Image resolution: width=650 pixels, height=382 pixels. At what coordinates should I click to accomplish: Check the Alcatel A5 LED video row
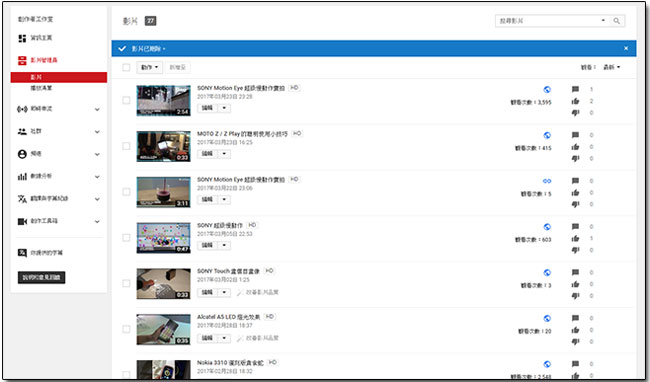click(126, 329)
